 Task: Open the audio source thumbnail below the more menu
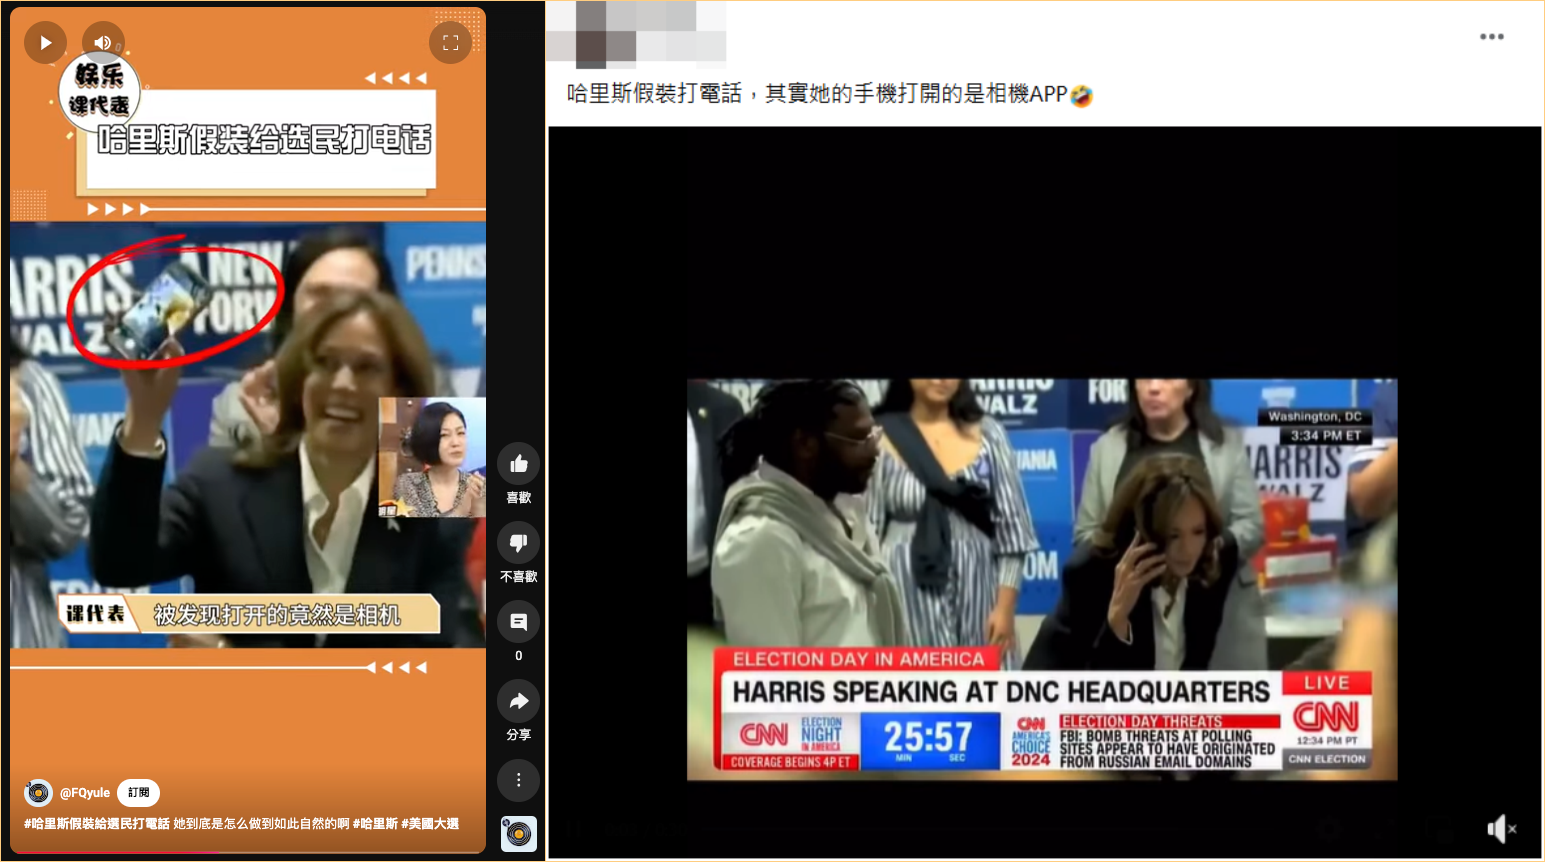pos(518,833)
